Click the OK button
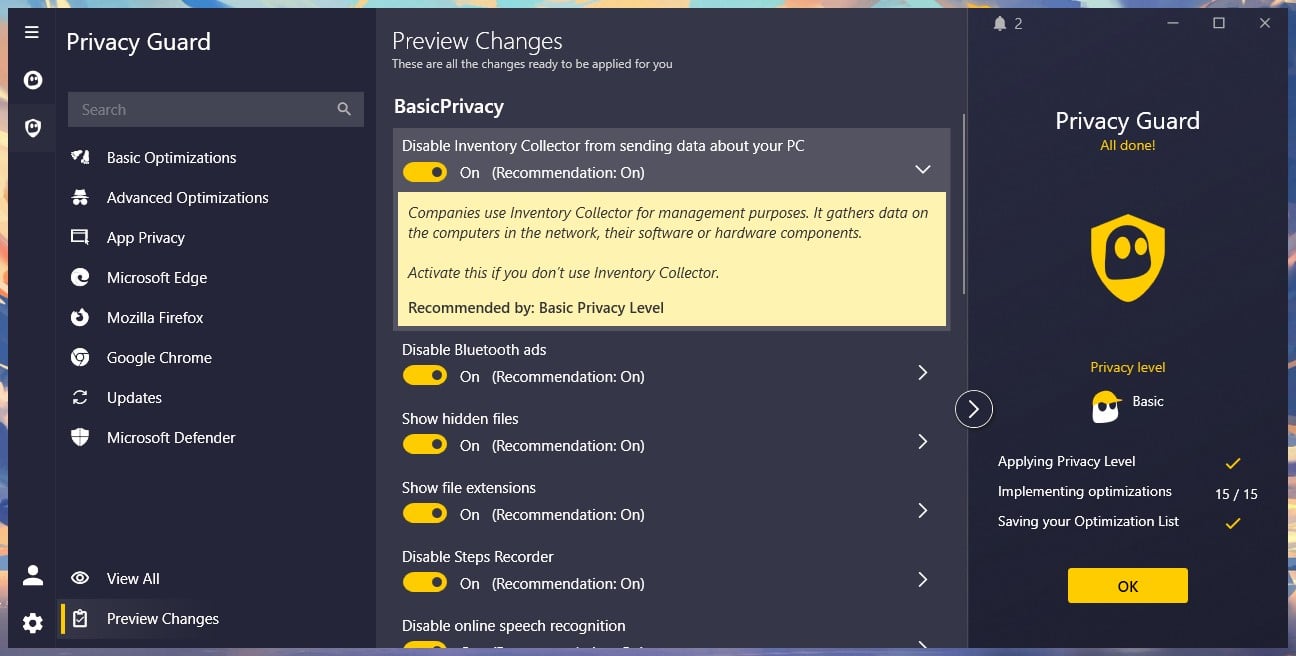The height and width of the screenshot is (656, 1296). (x=1127, y=586)
